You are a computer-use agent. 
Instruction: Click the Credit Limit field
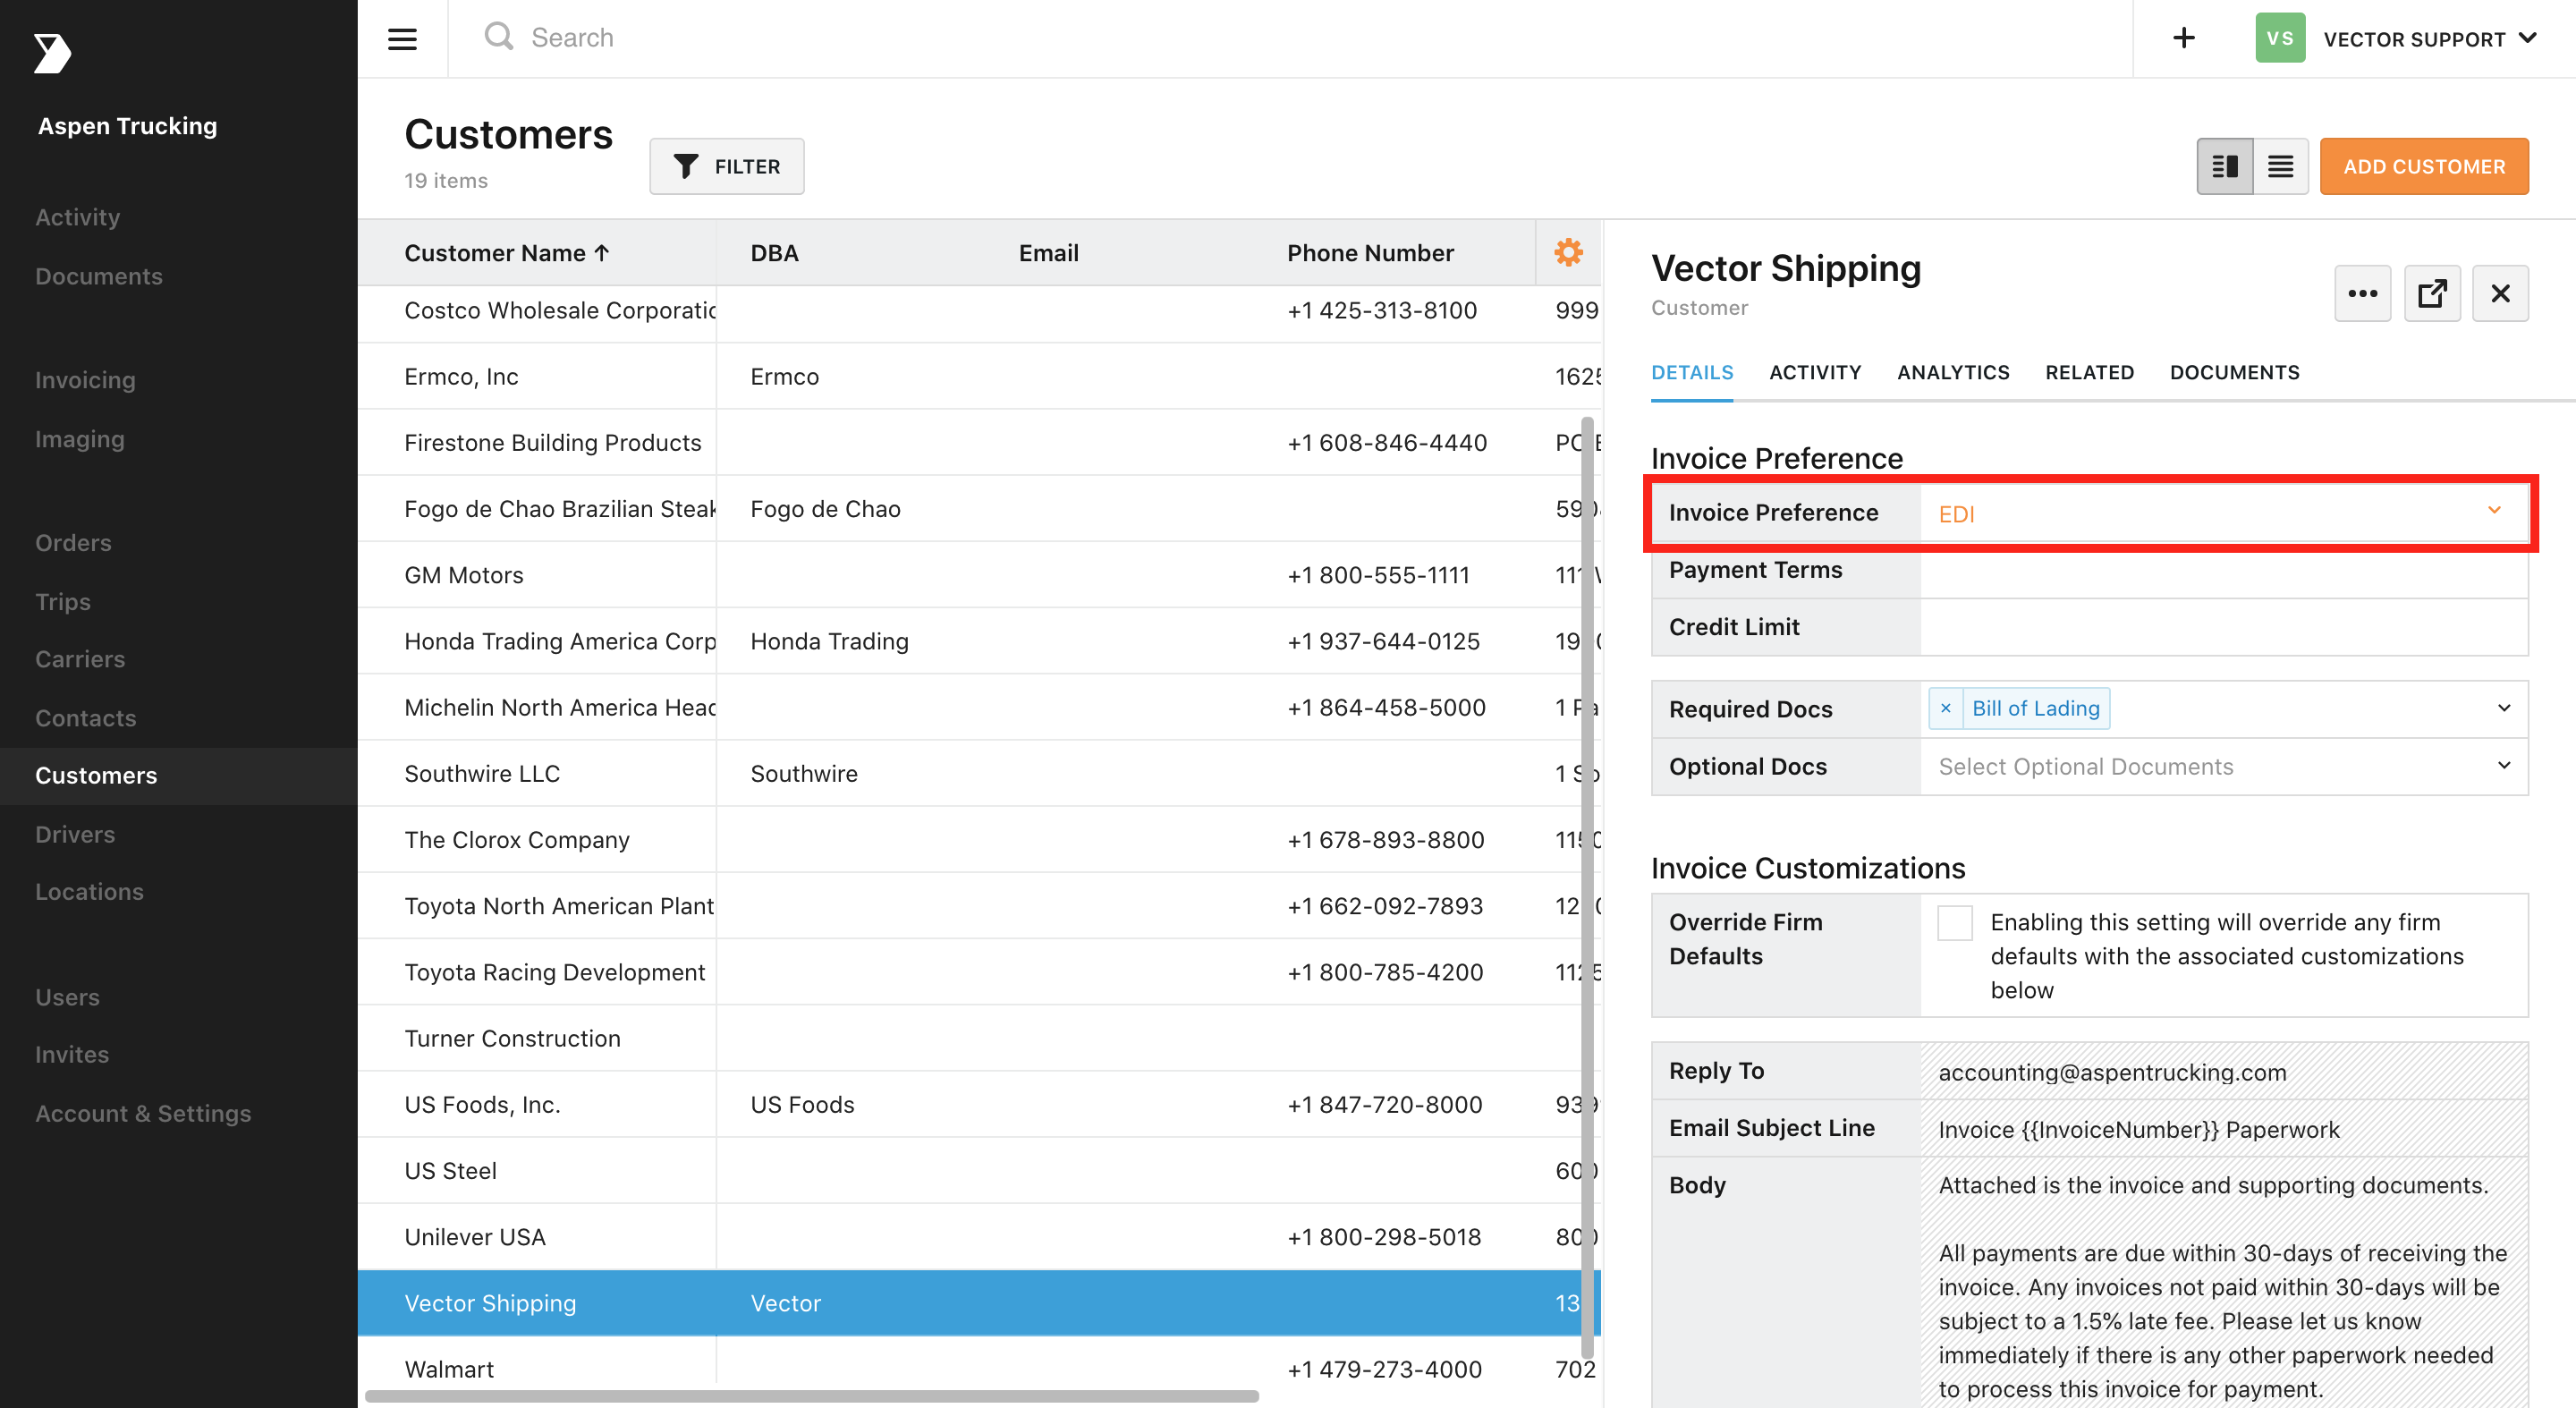(2224, 627)
